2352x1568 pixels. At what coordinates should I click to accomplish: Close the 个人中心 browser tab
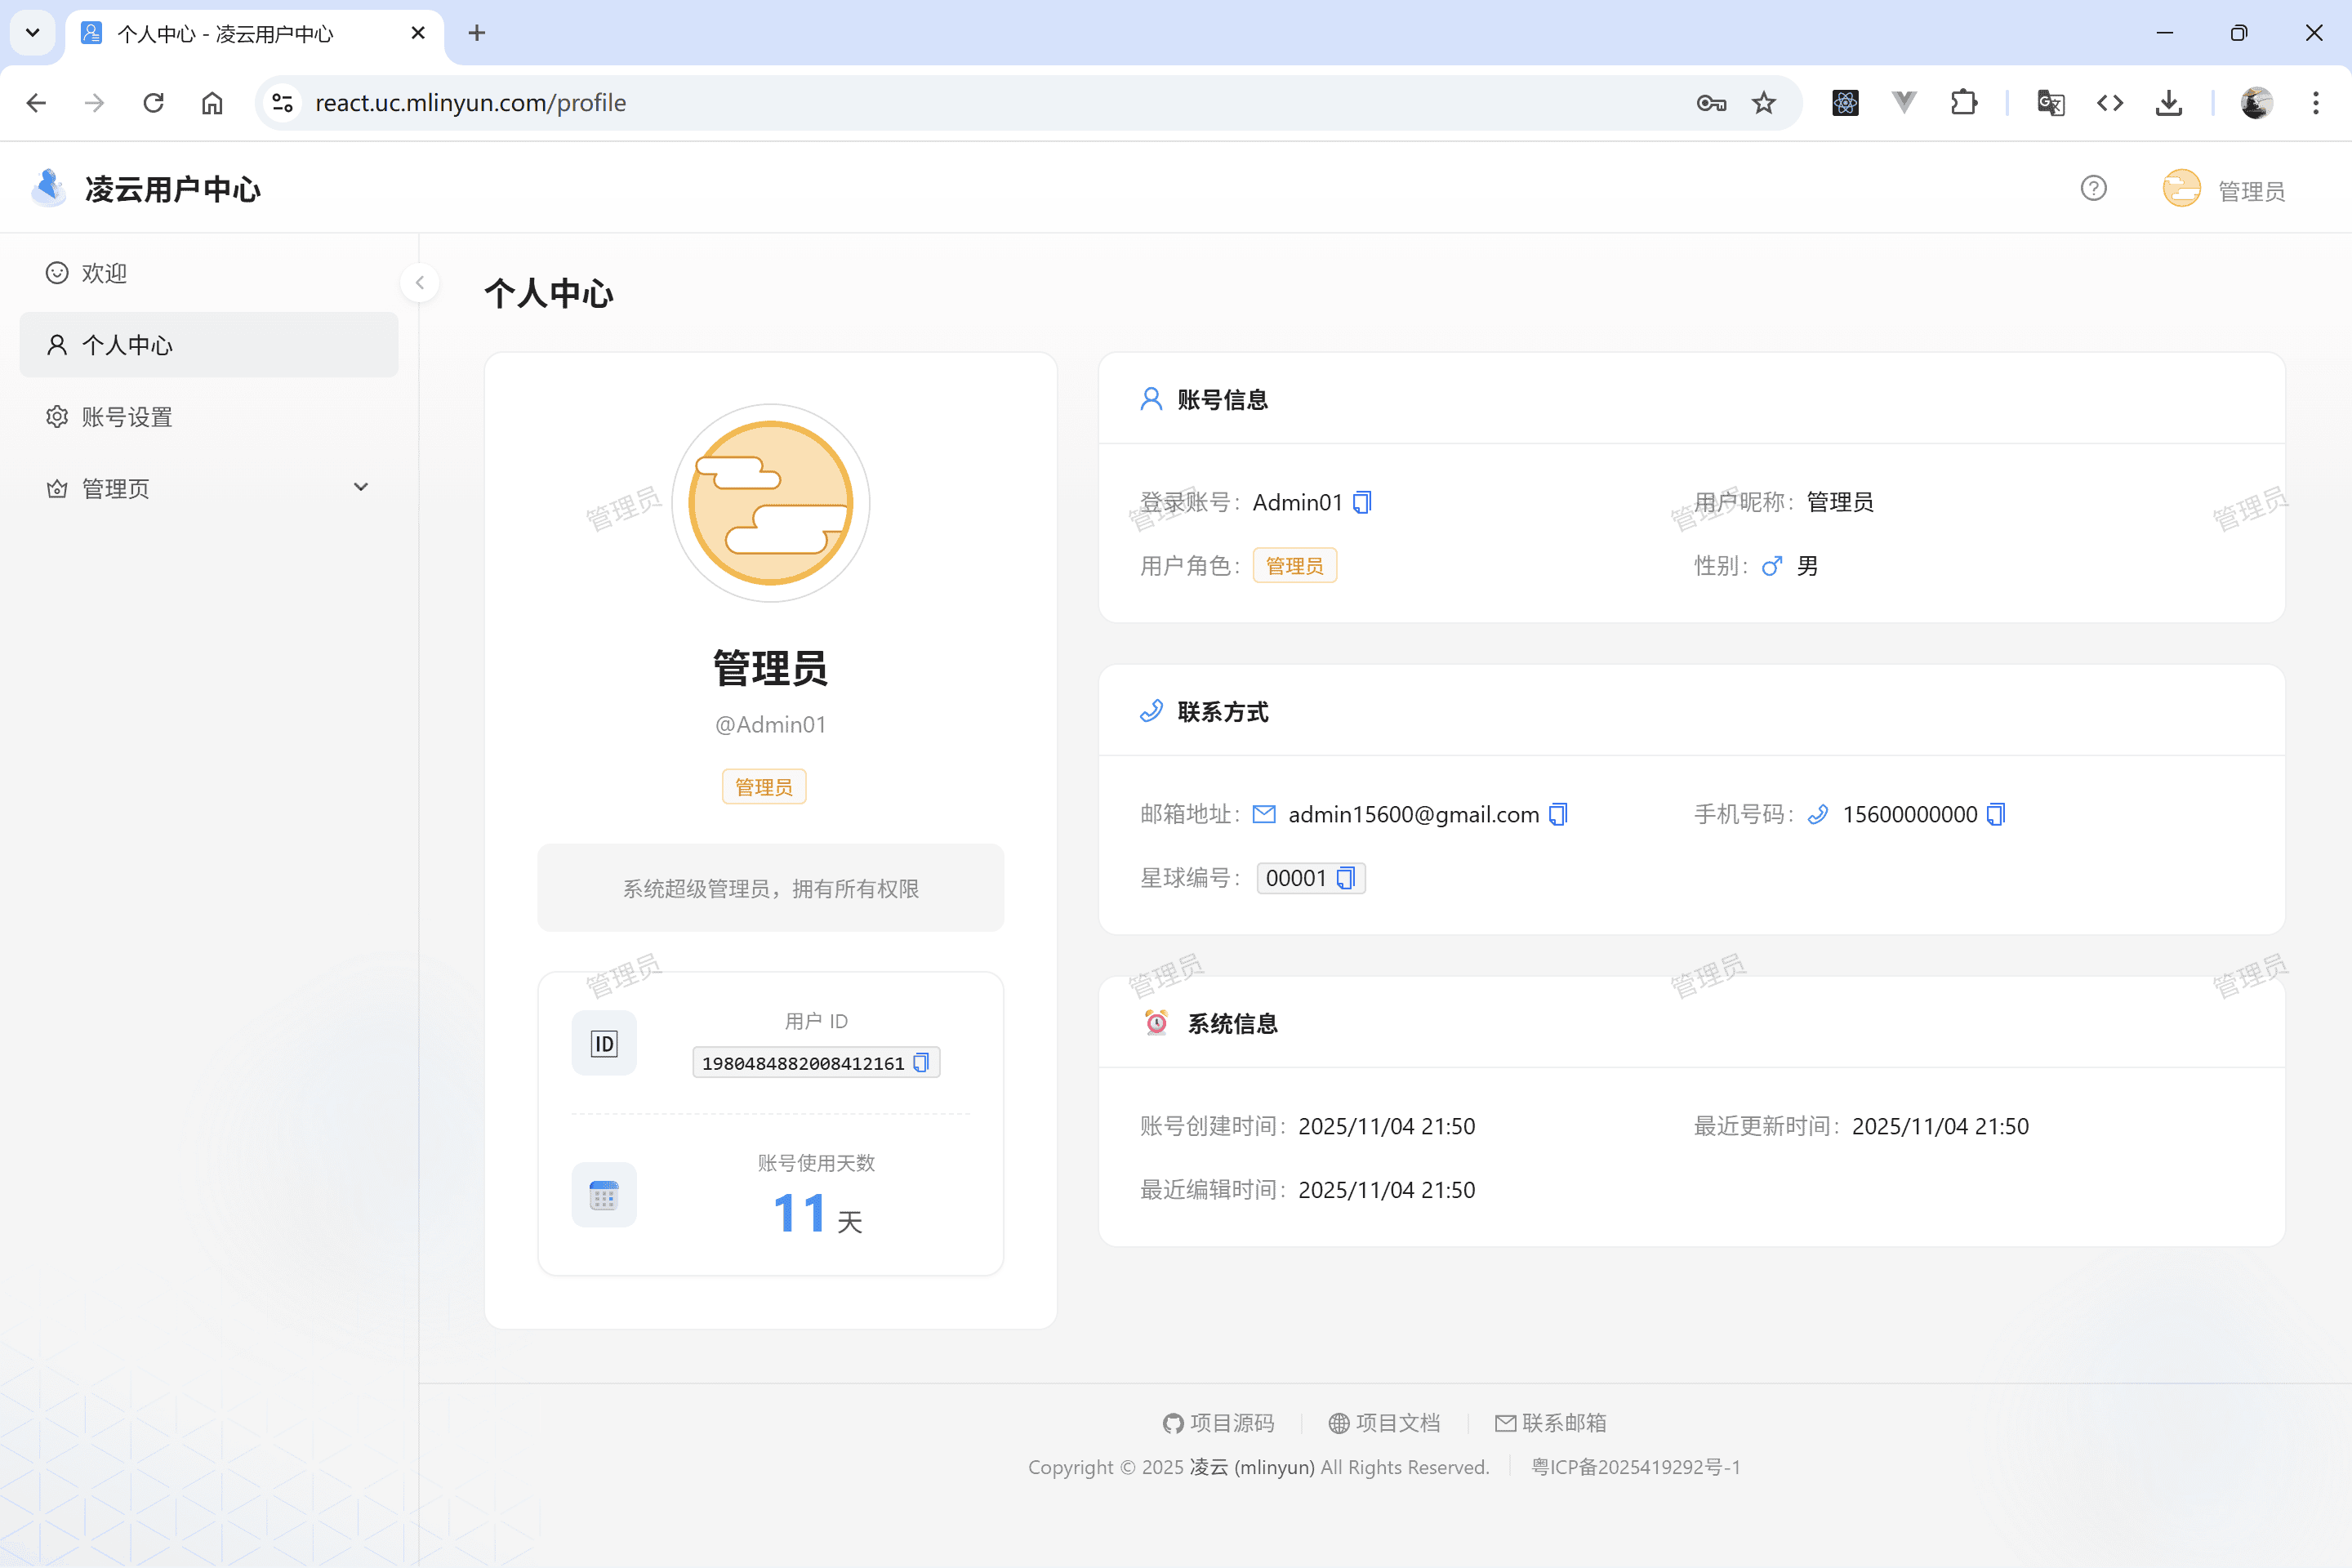(418, 33)
